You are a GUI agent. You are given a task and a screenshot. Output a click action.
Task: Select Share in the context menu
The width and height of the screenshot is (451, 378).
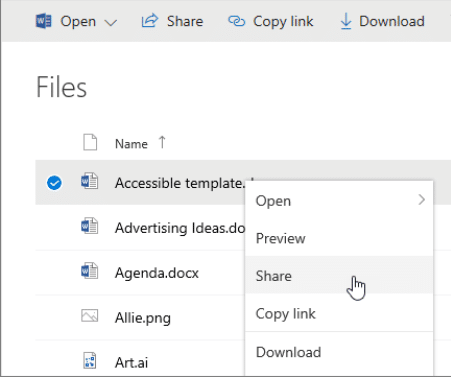(x=339, y=276)
